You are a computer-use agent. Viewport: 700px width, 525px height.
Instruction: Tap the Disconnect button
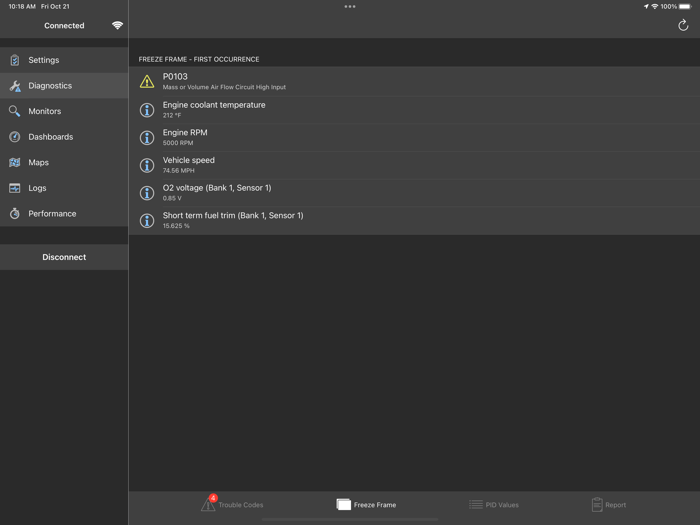64,257
